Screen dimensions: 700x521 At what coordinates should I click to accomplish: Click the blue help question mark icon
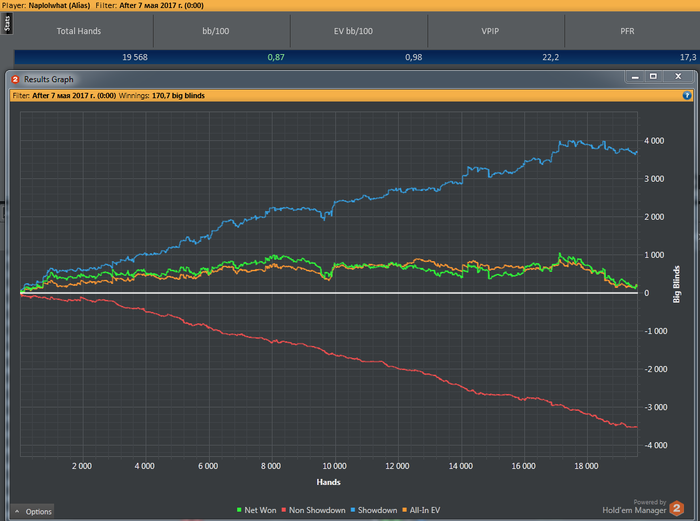[687, 96]
